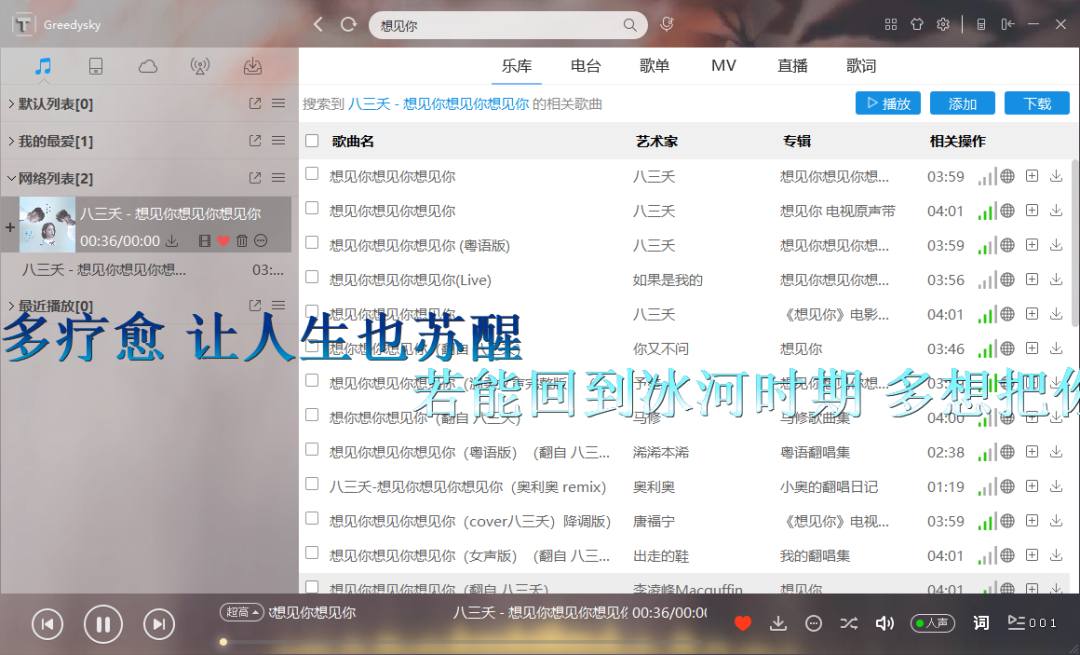
Task: Skip to the next track
Action: point(159,624)
